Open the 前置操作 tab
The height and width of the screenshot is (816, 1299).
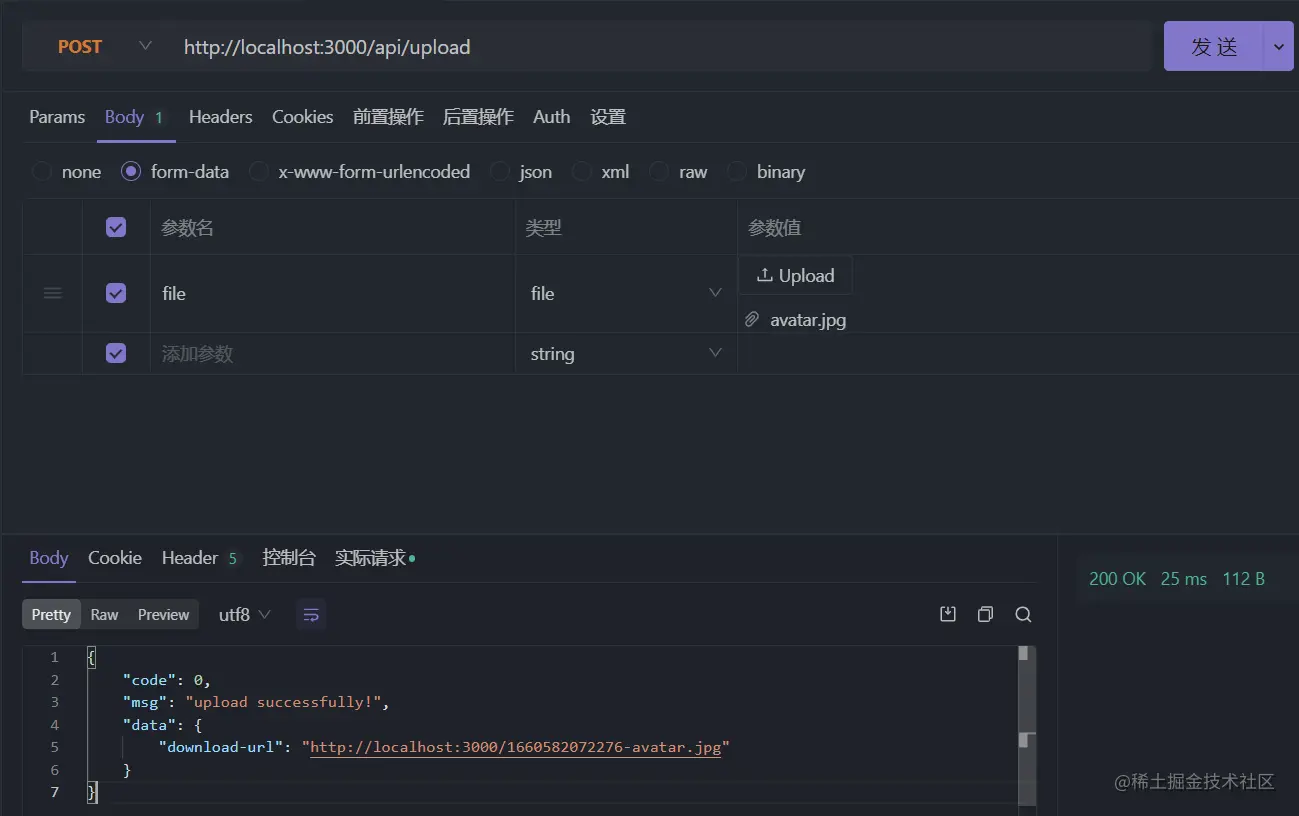coord(388,117)
